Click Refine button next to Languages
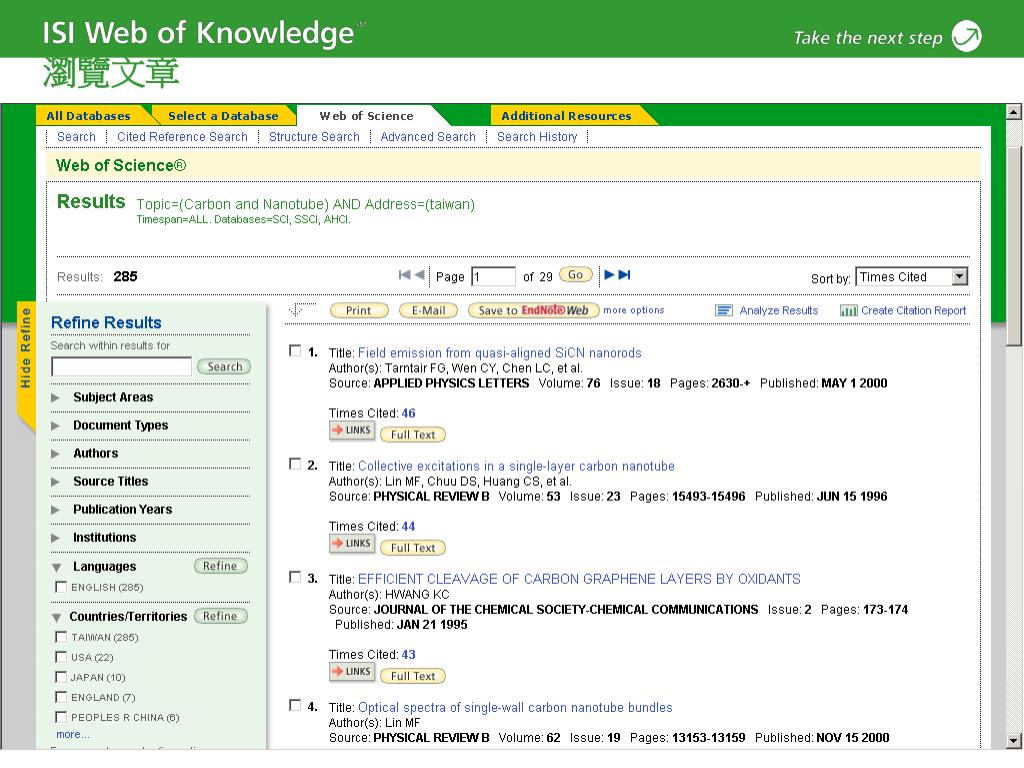The width and height of the screenshot is (1024, 768). click(220, 566)
